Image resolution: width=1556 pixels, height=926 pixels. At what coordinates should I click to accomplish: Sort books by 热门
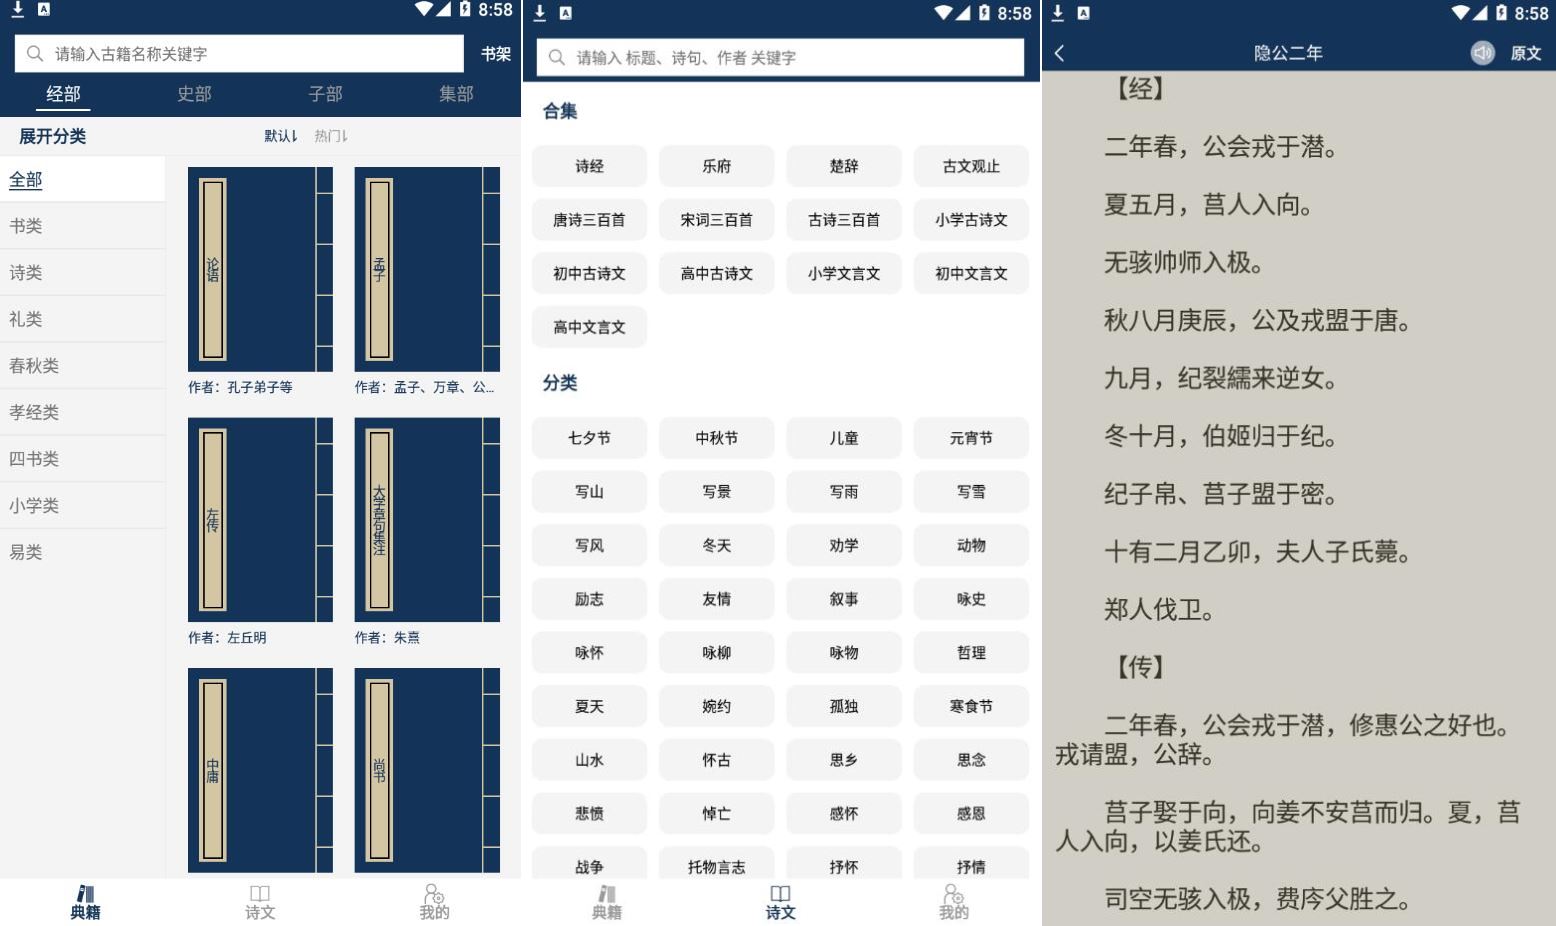click(331, 136)
